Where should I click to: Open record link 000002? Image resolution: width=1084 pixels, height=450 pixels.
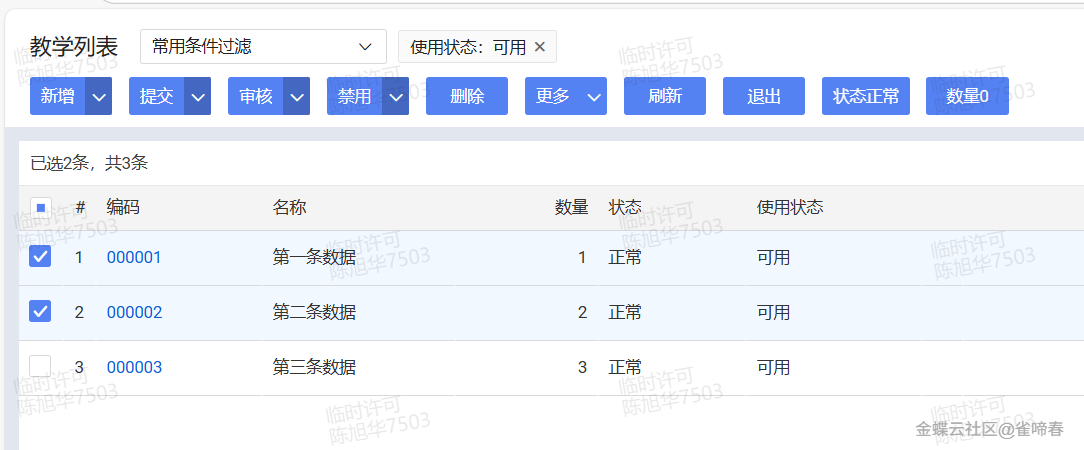click(x=134, y=312)
